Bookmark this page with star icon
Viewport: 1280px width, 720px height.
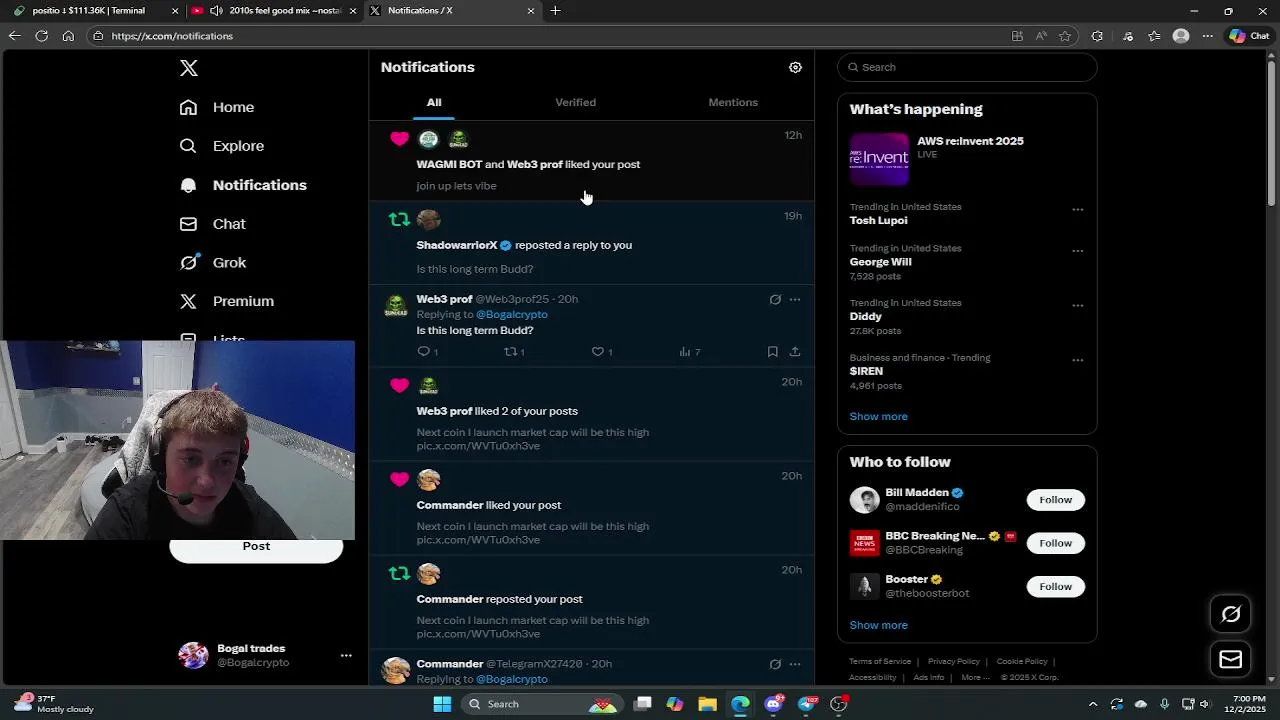1065,36
